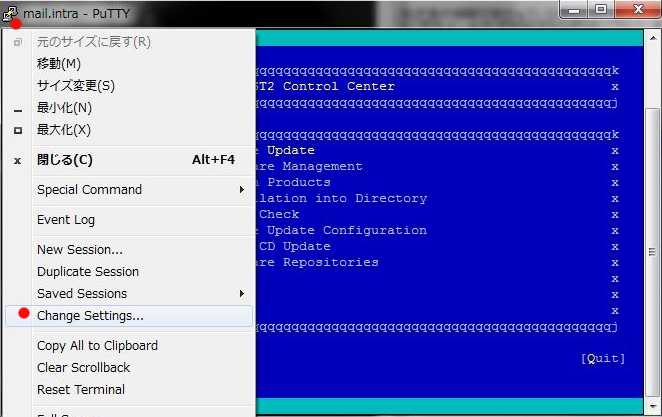Select 閉じる(C) Alt+F4 menu entry

tap(129, 160)
